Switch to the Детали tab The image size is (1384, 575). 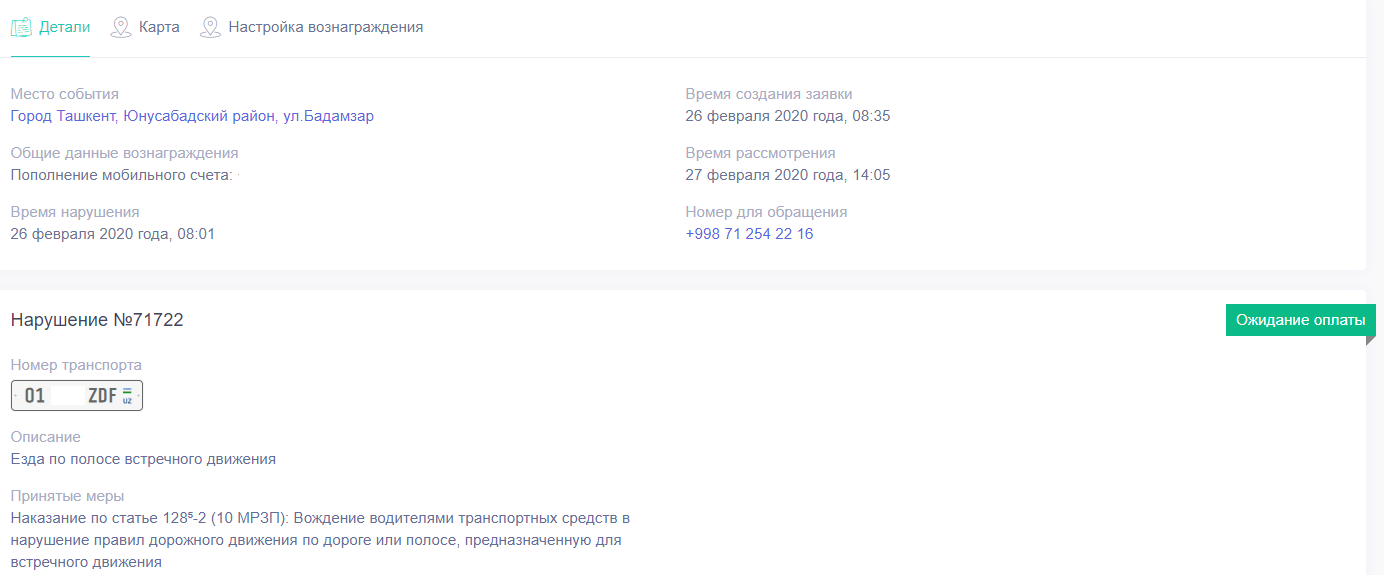pyautogui.click(x=64, y=27)
